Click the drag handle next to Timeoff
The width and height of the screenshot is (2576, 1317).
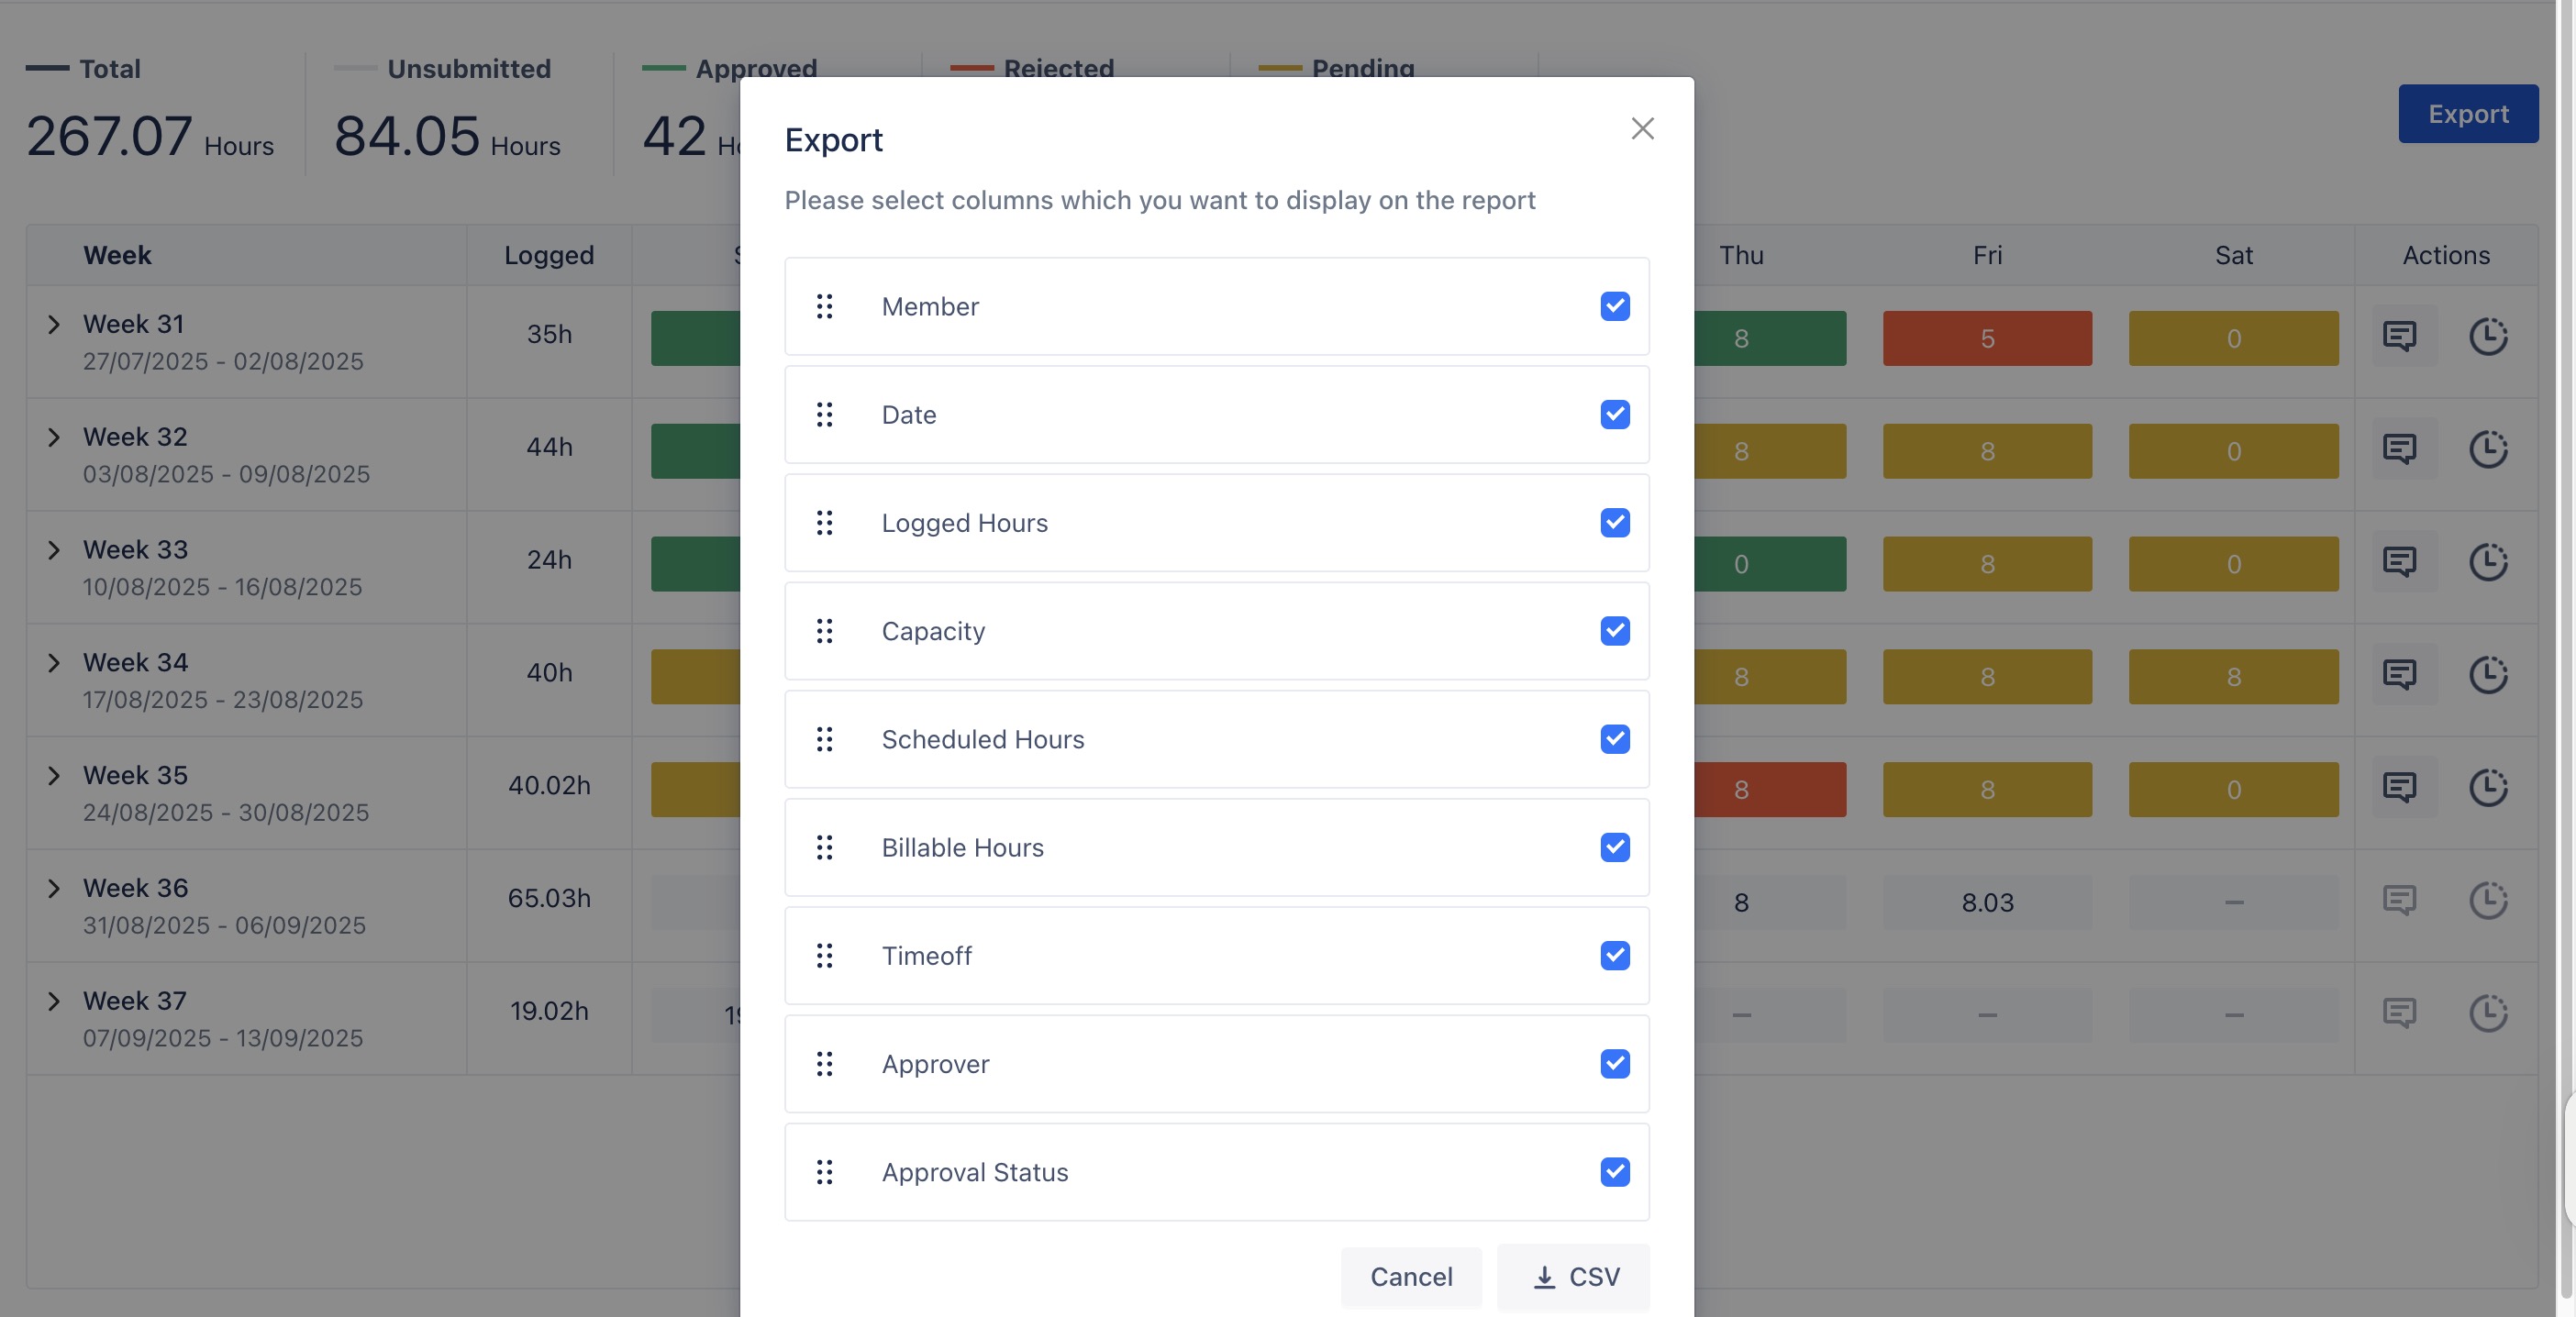[x=824, y=956]
